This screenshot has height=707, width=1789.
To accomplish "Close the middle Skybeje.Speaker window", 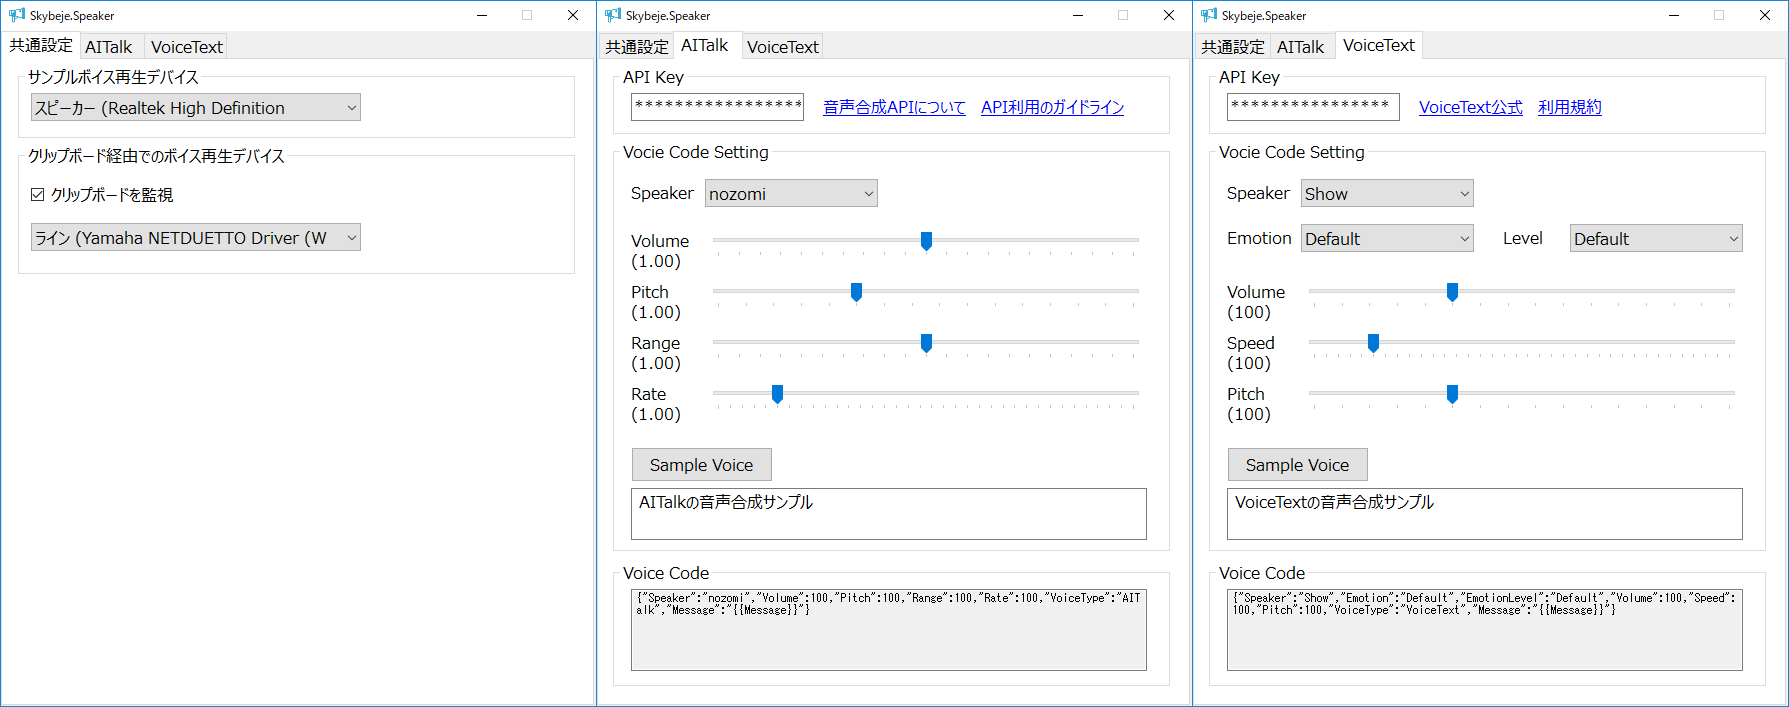I will click(x=1169, y=15).
